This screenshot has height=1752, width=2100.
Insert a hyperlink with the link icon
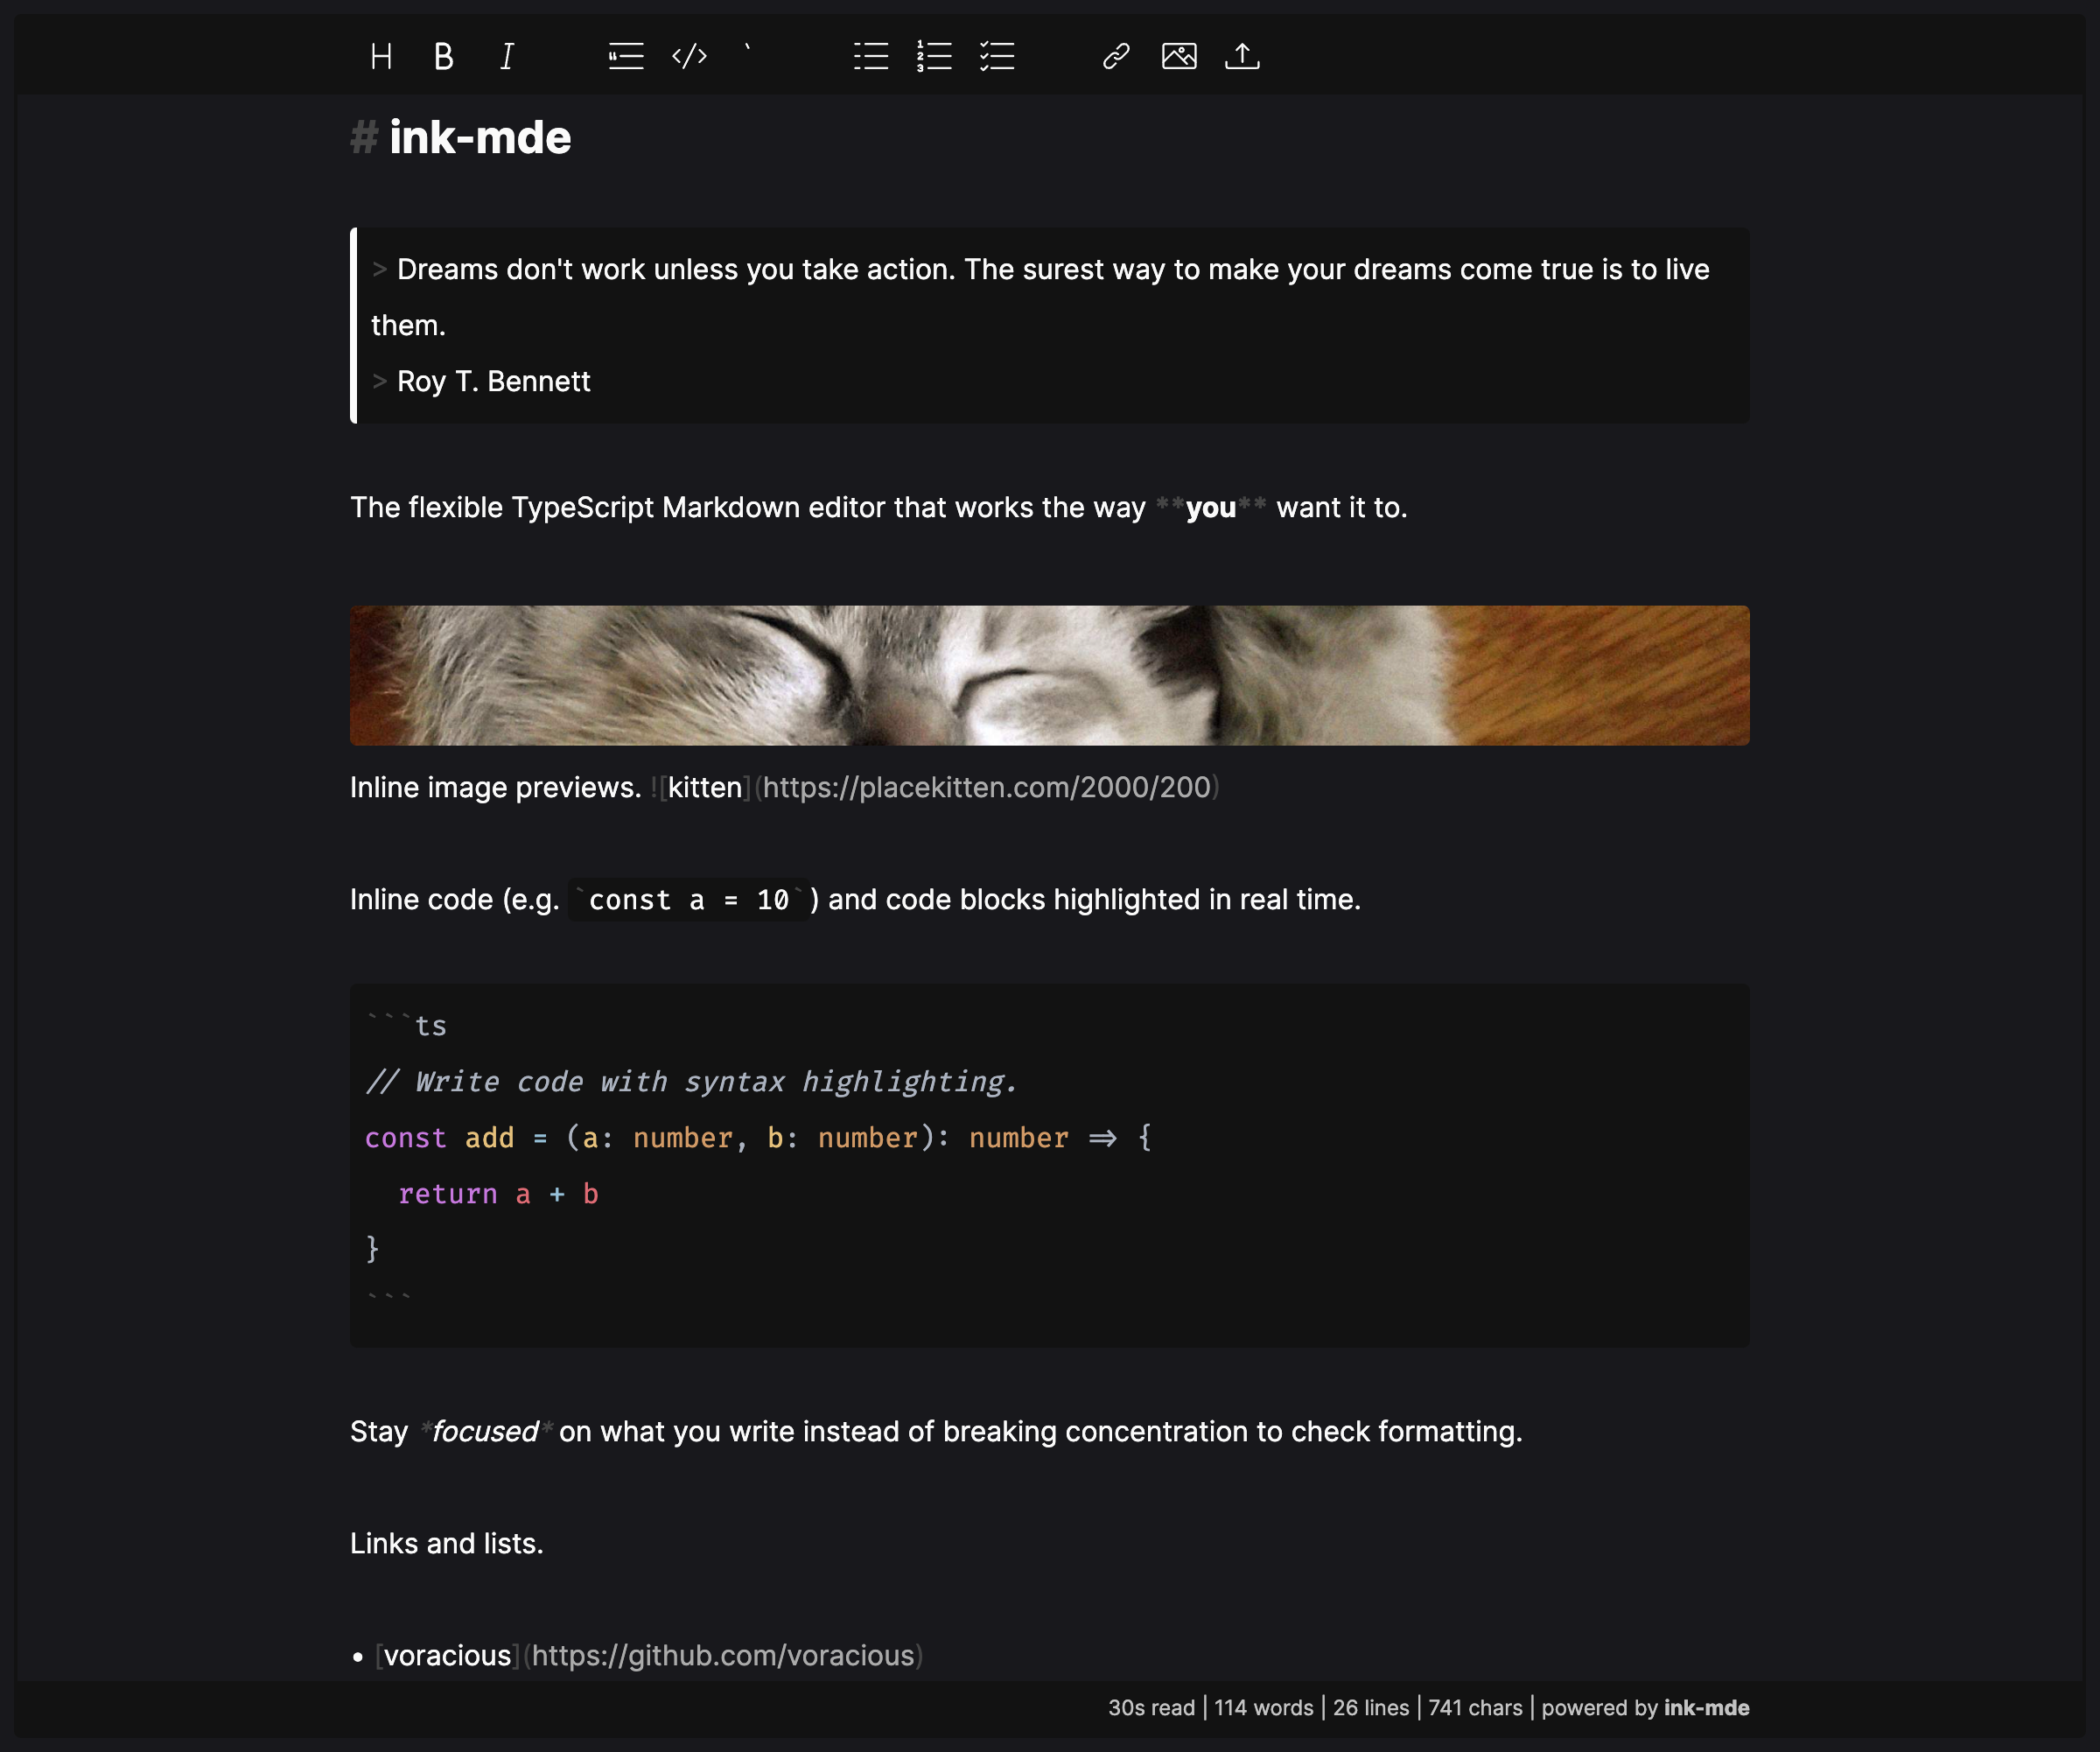point(1116,56)
